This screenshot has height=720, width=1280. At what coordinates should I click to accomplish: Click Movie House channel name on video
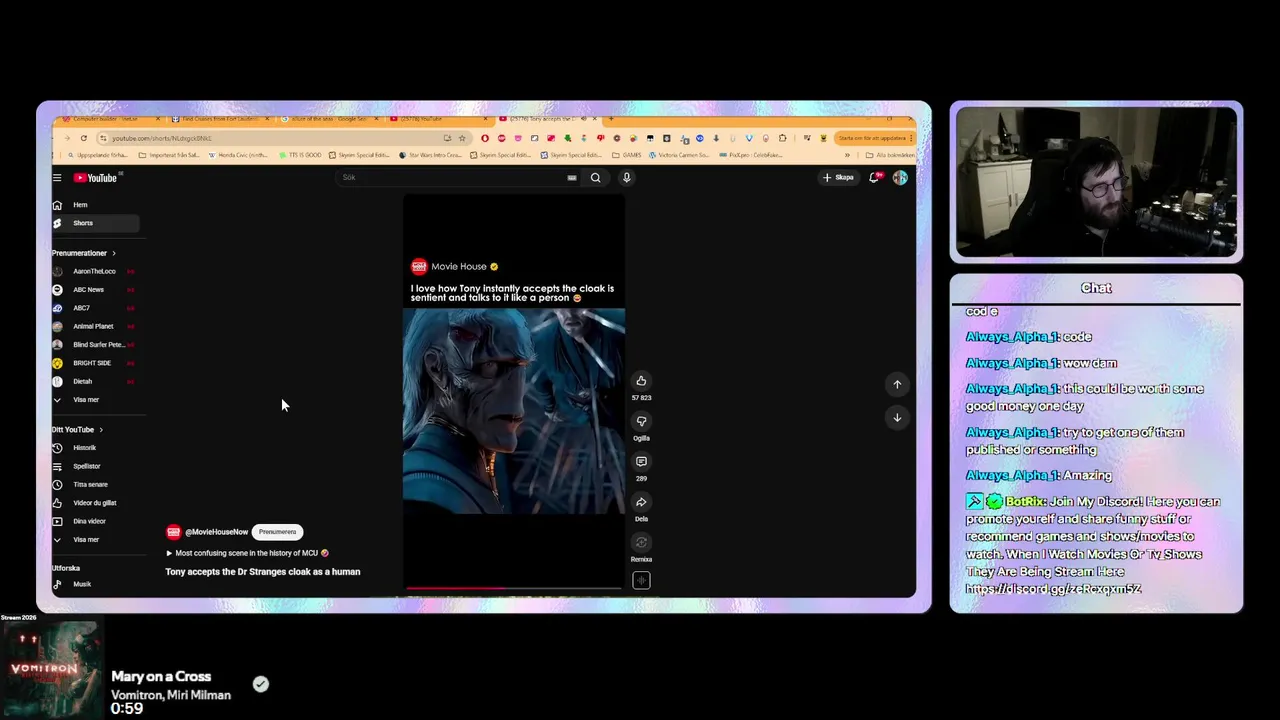pos(459,267)
